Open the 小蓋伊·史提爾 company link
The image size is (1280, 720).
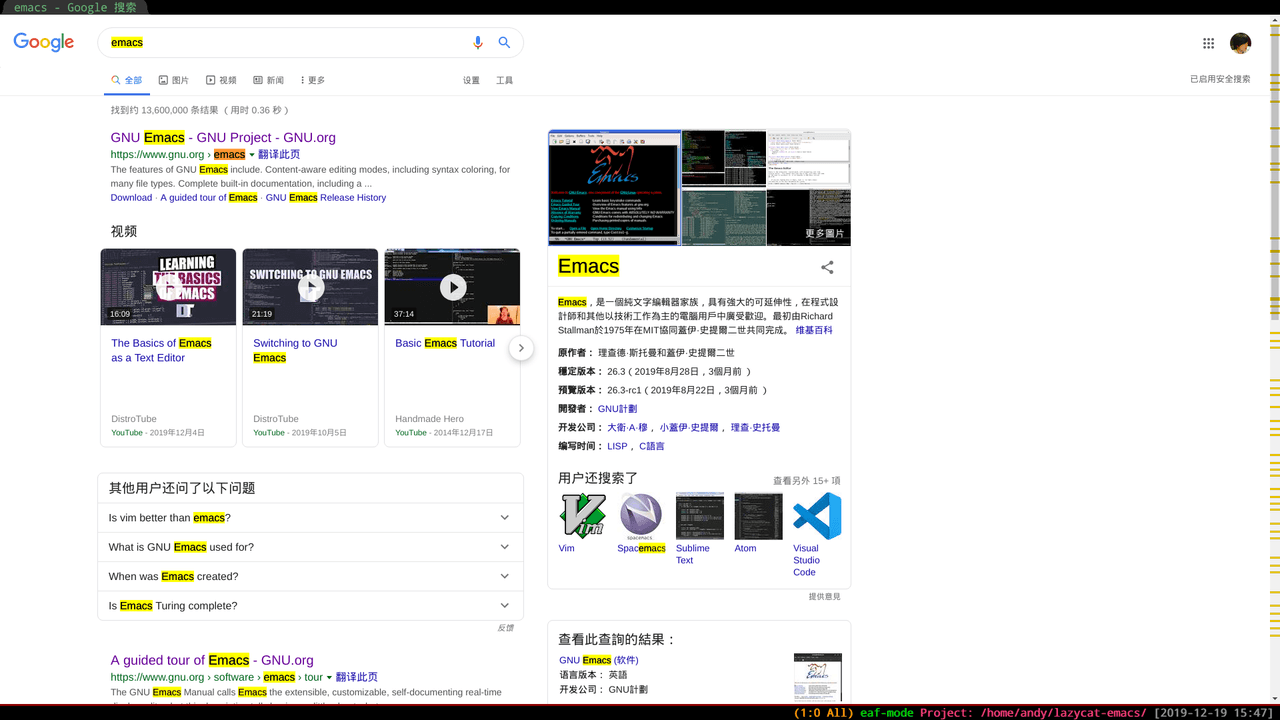689,428
